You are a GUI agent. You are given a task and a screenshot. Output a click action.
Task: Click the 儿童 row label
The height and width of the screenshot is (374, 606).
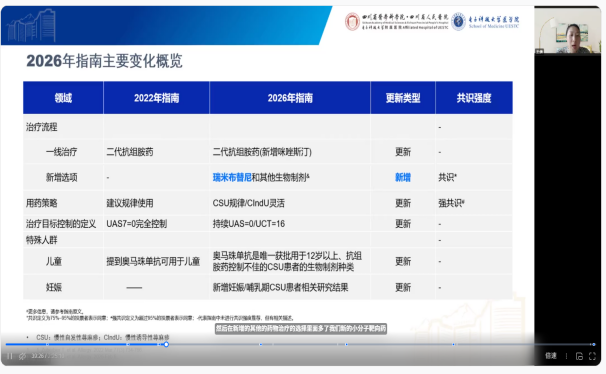coord(54,262)
